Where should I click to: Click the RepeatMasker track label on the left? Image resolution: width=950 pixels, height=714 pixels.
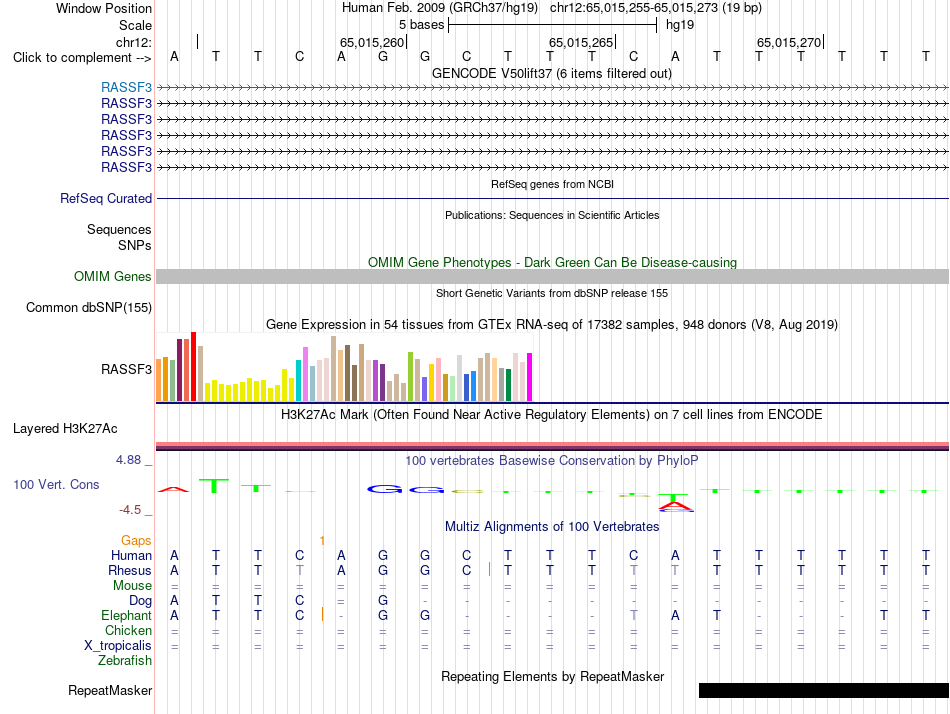point(110,690)
